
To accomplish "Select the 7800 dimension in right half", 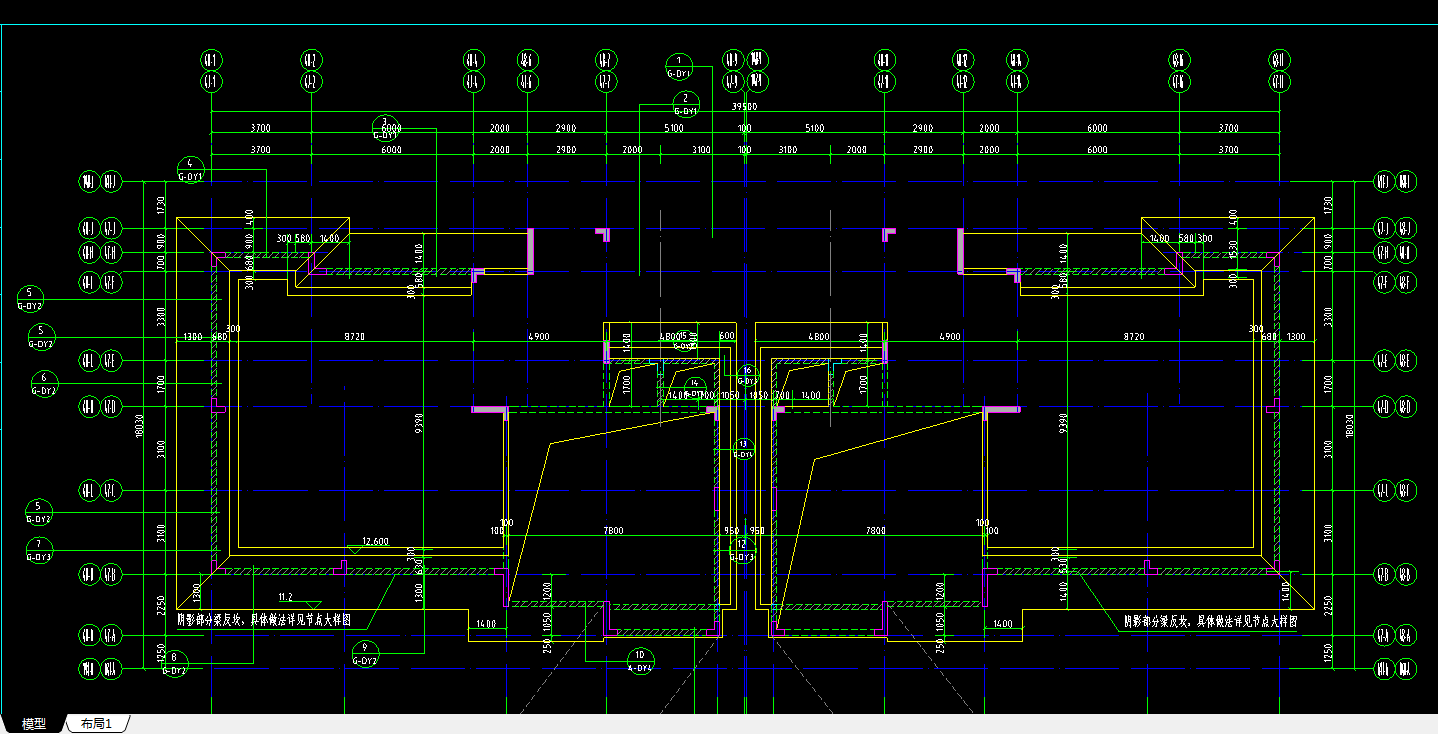I will click(x=875, y=530).
